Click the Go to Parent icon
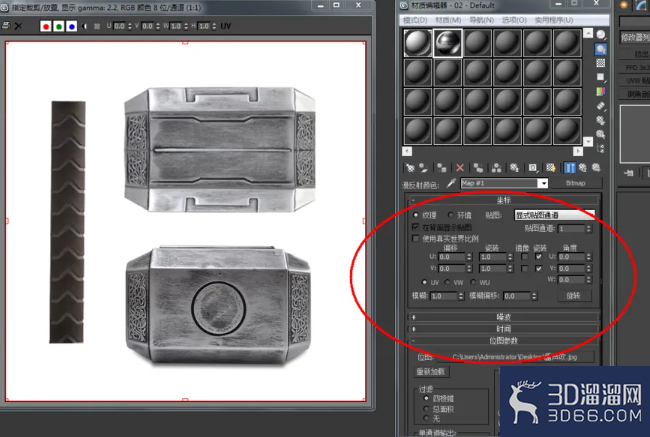The width and height of the screenshot is (650, 437). pyautogui.click(x=582, y=168)
